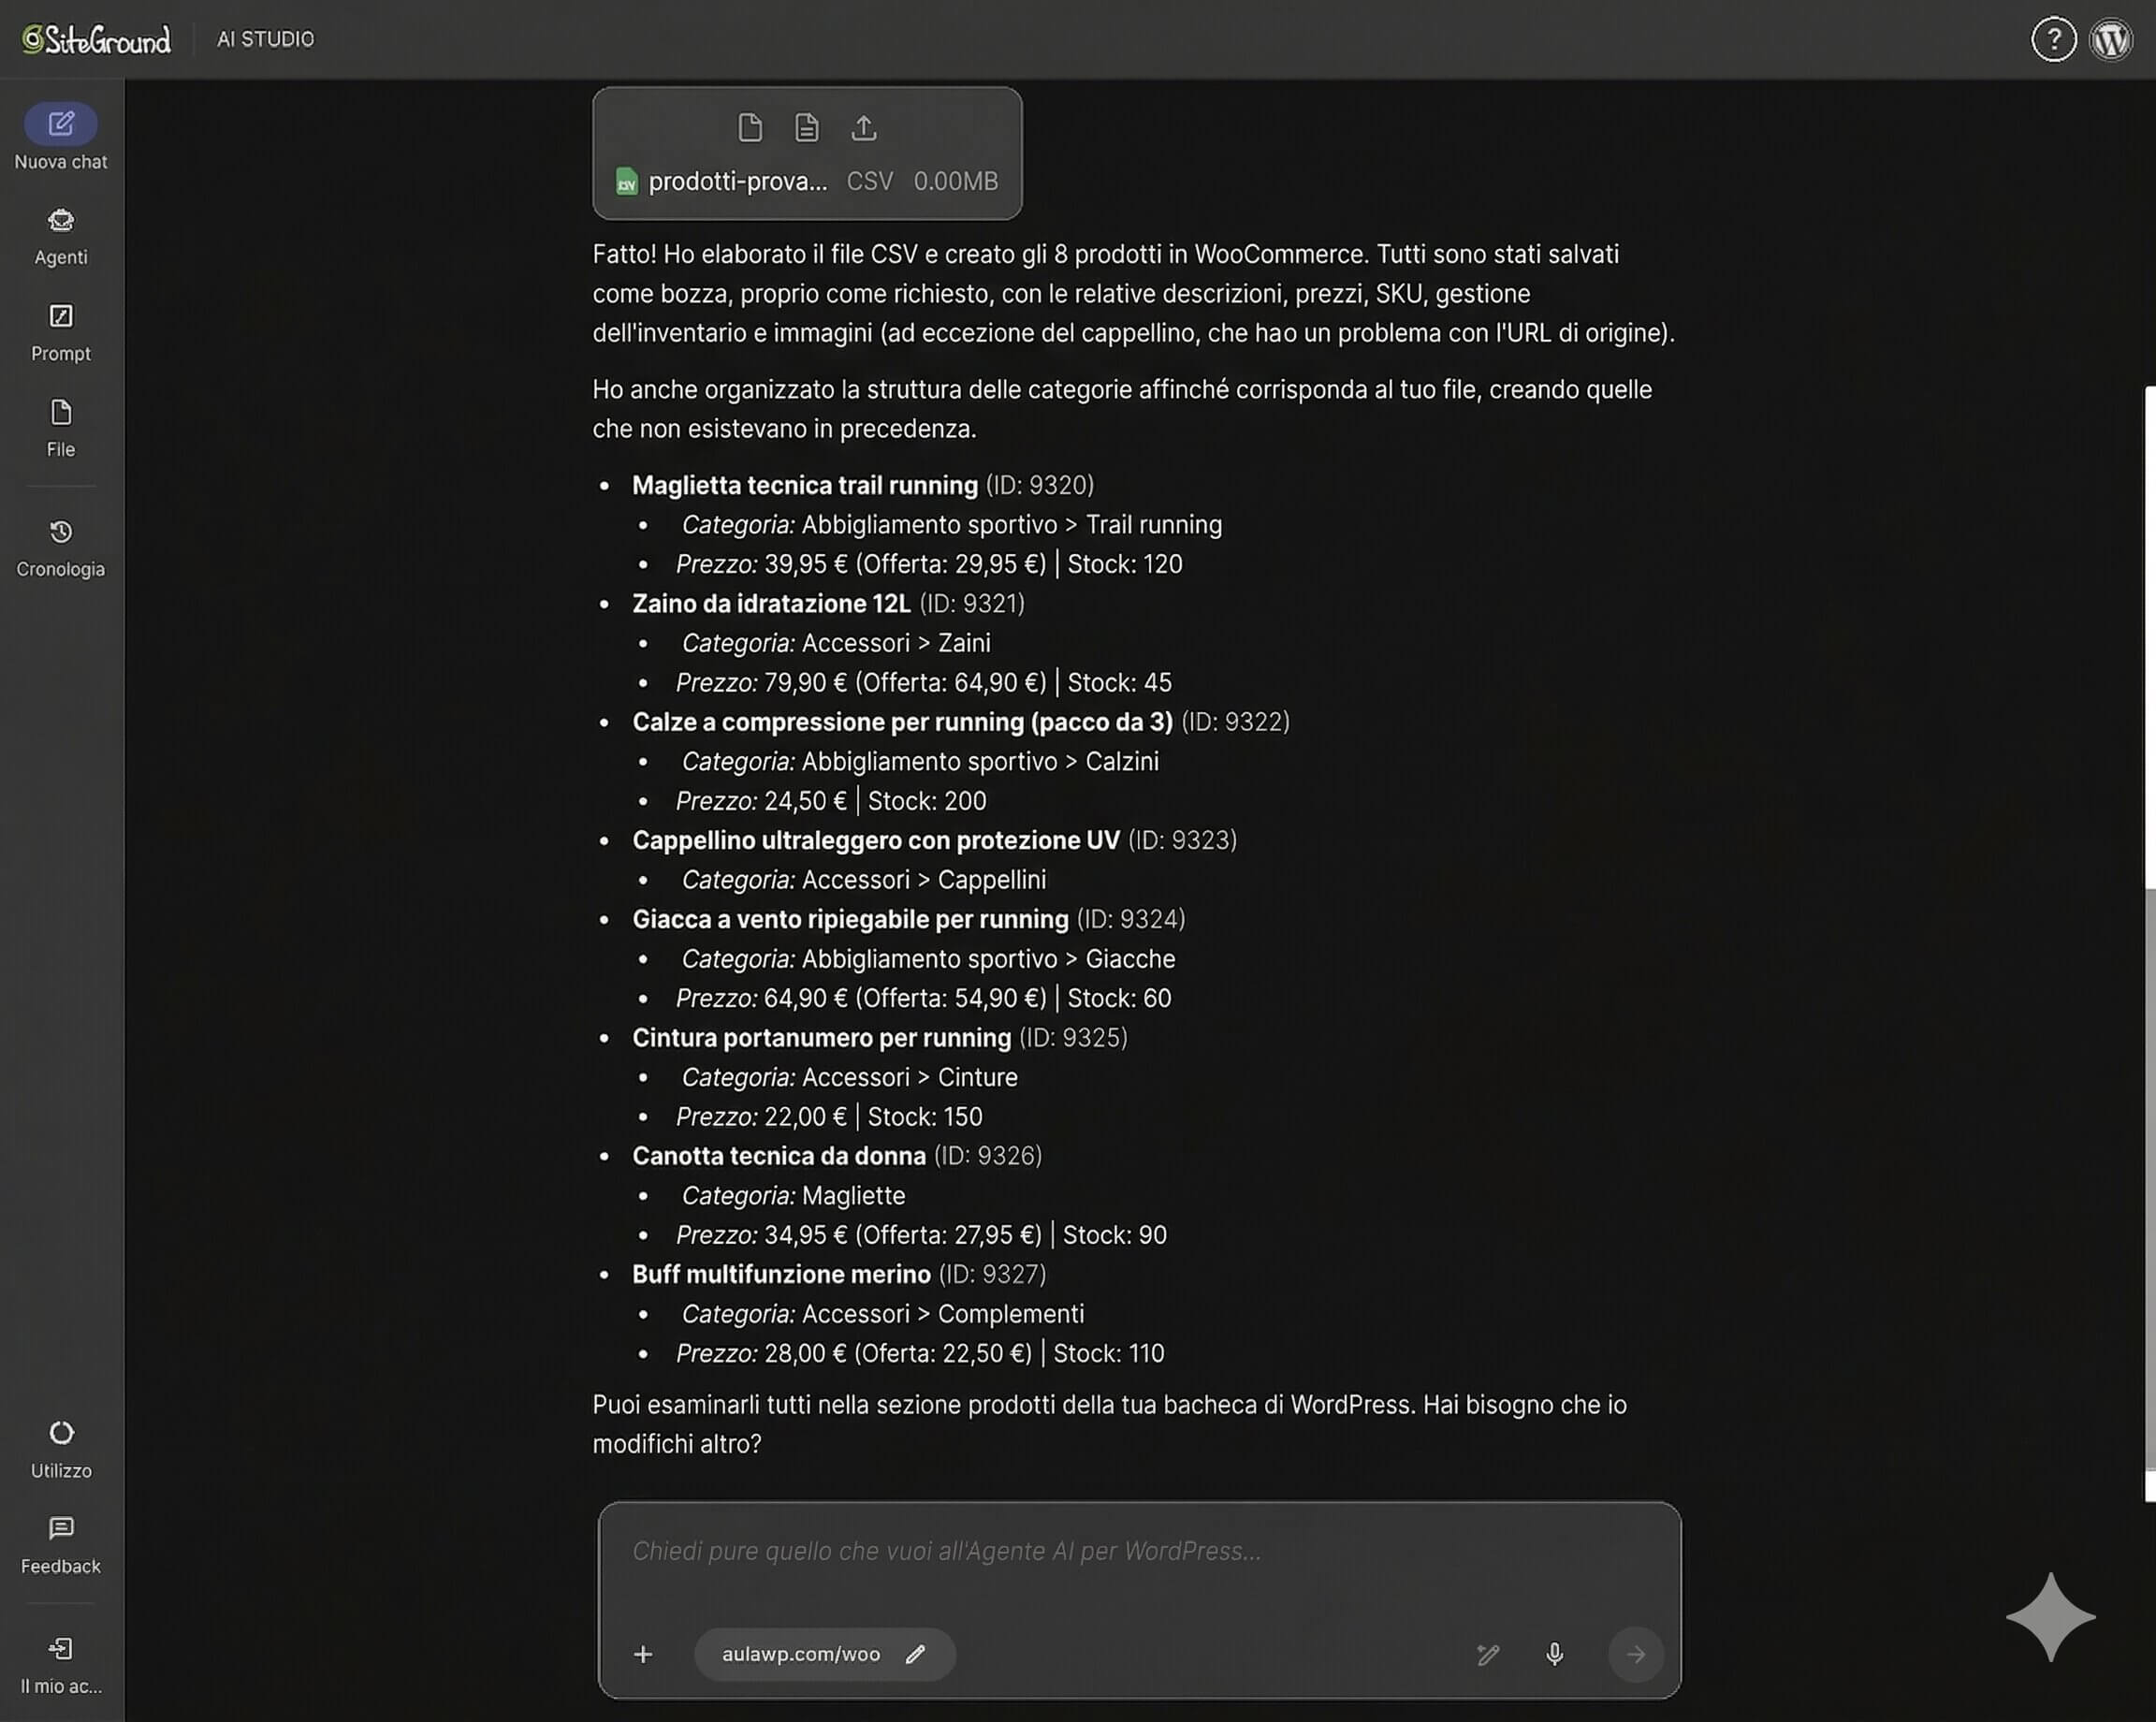The width and height of the screenshot is (2156, 1722).
Task: Upload the prodotti-prova file to library
Action: [863, 128]
